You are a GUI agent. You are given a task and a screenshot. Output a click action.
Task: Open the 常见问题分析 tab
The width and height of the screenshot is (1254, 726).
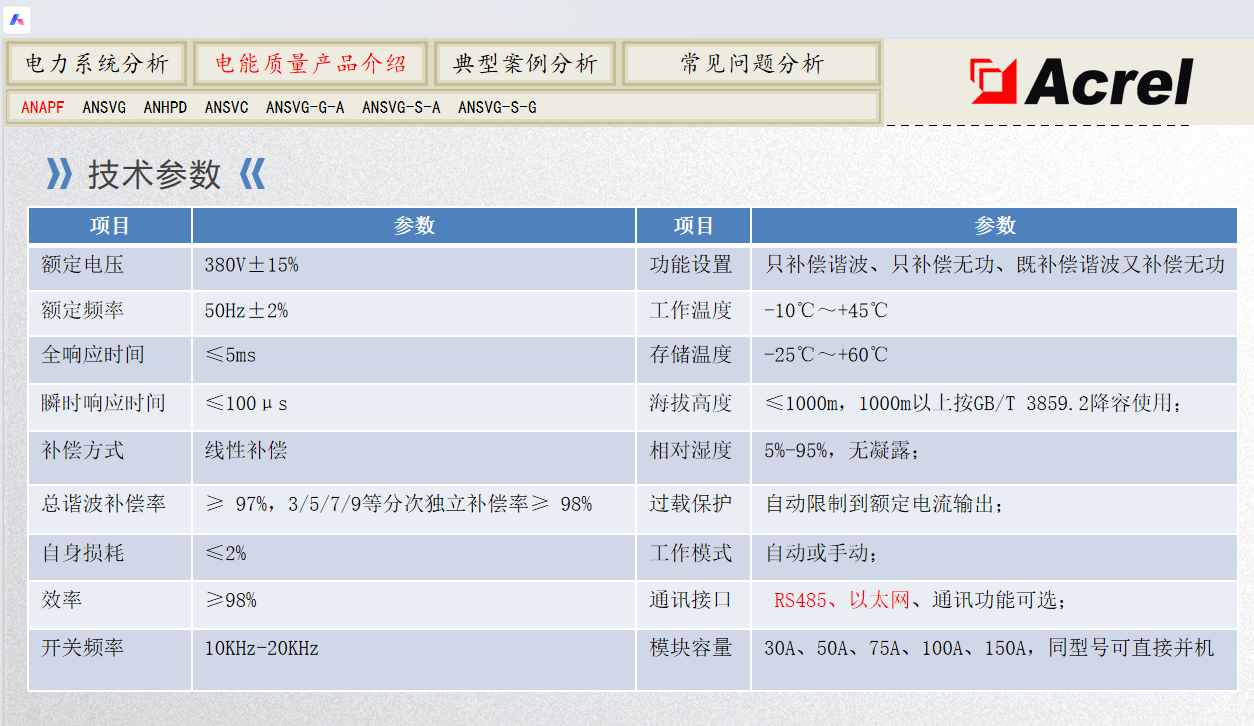coord(751,64)
